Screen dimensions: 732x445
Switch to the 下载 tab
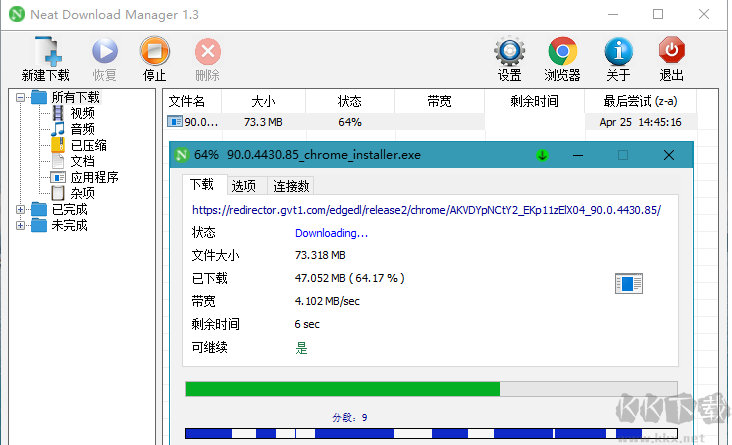[204, 184]
